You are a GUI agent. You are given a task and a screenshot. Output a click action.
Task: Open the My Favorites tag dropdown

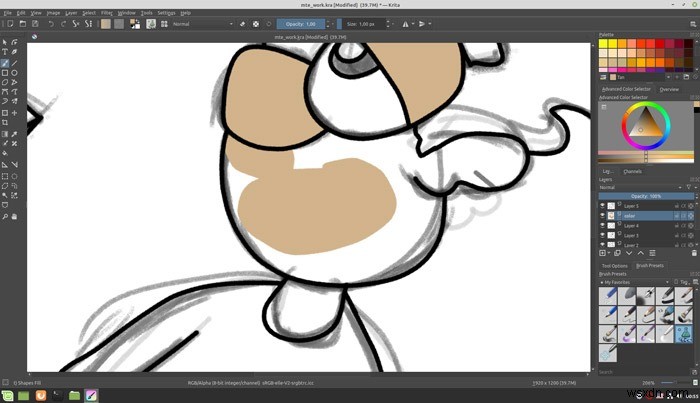(x=634, y=282)
